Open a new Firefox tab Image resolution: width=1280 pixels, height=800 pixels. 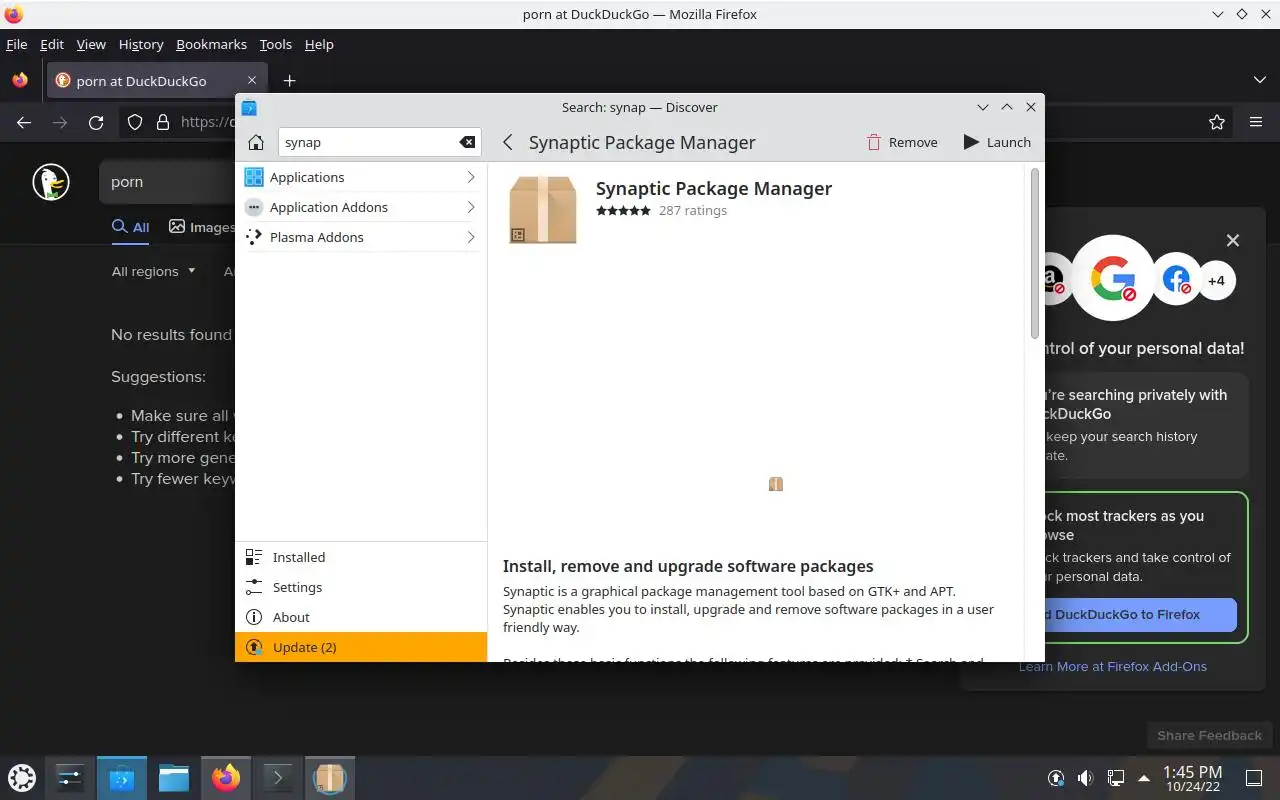click(x=289, y=81)
